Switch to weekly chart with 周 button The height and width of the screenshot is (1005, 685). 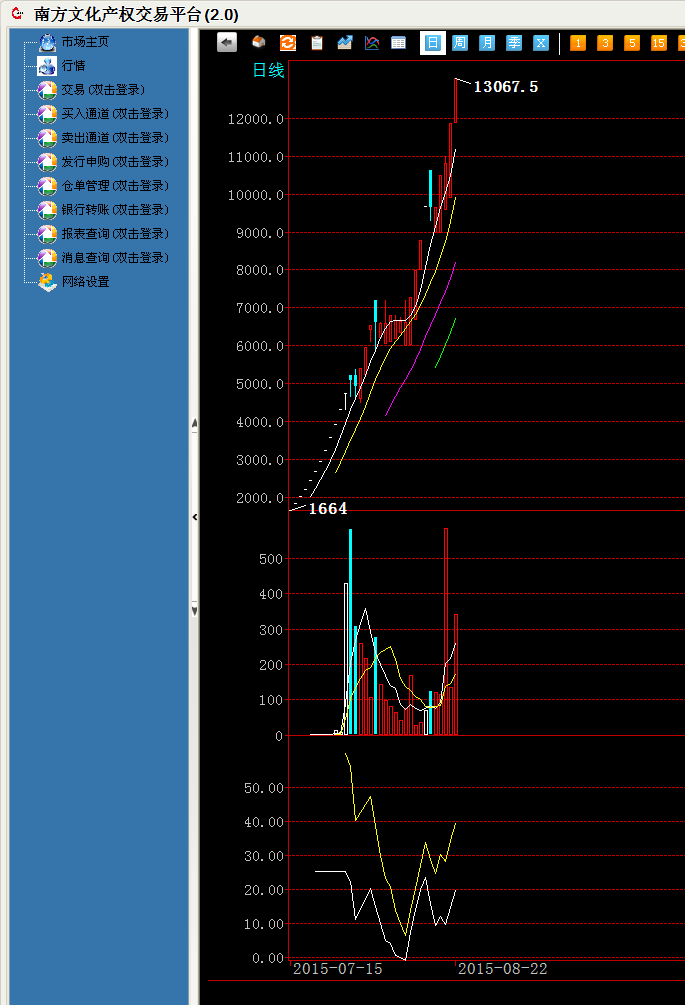[x=459, y=43]
